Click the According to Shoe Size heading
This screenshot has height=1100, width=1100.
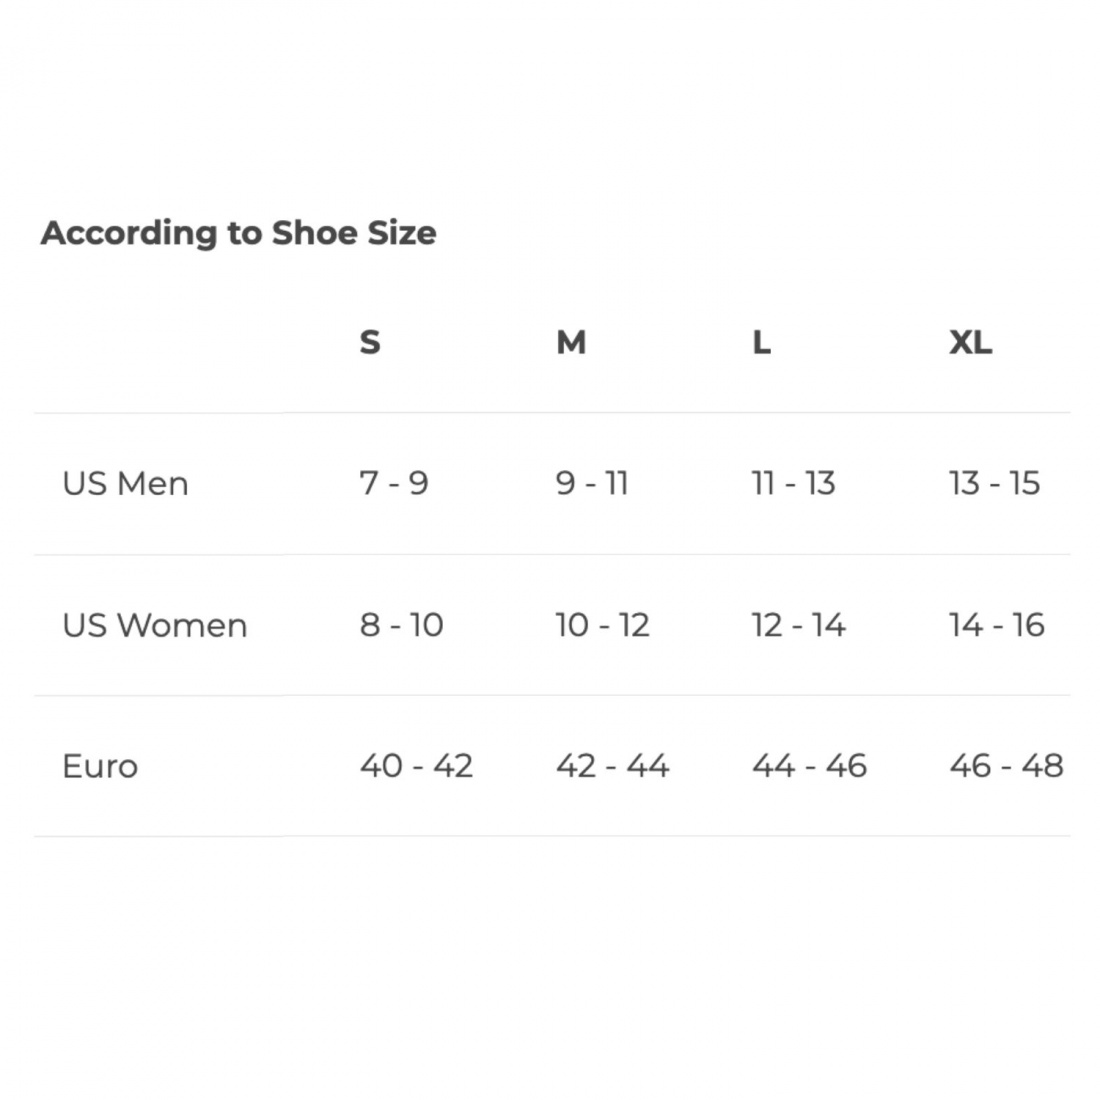pyautogui.click(x=239, y=233)
